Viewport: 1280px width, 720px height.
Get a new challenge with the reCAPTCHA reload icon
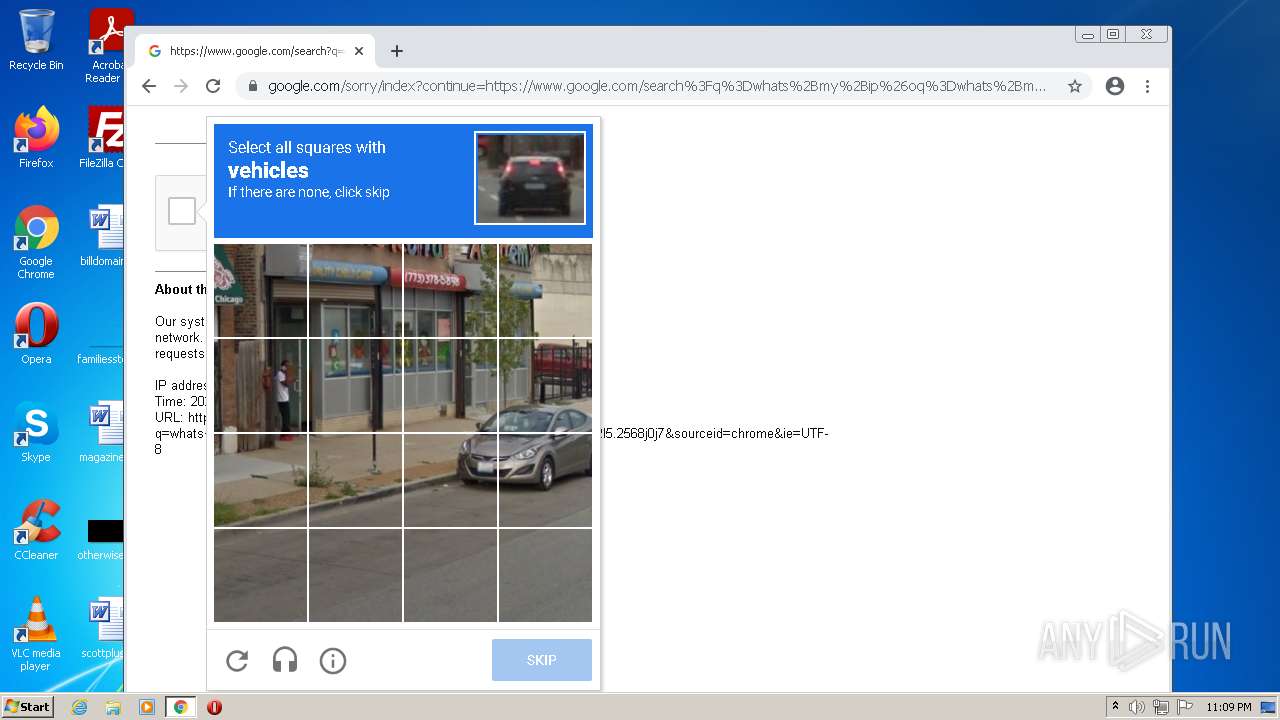237,660
